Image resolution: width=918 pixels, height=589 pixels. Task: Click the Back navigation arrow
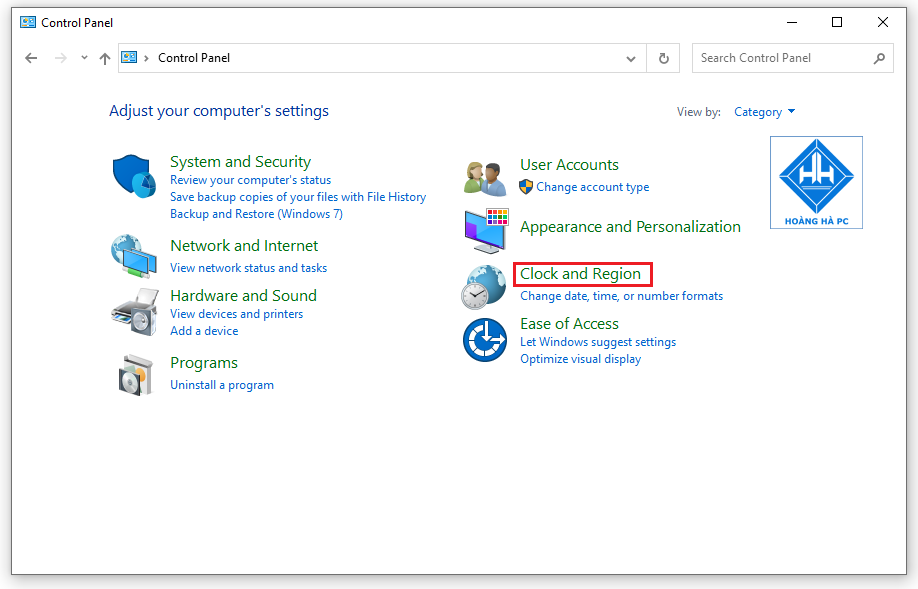coord(31,57)
